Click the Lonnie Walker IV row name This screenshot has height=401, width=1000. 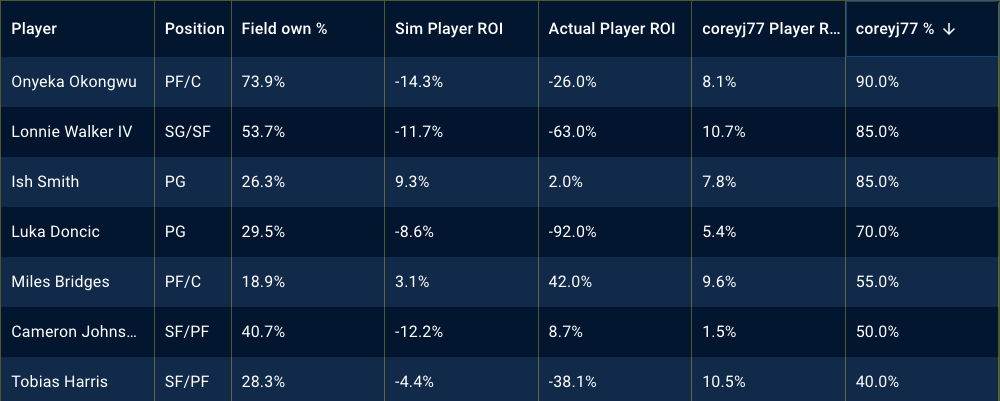click(x=71, y=132)
